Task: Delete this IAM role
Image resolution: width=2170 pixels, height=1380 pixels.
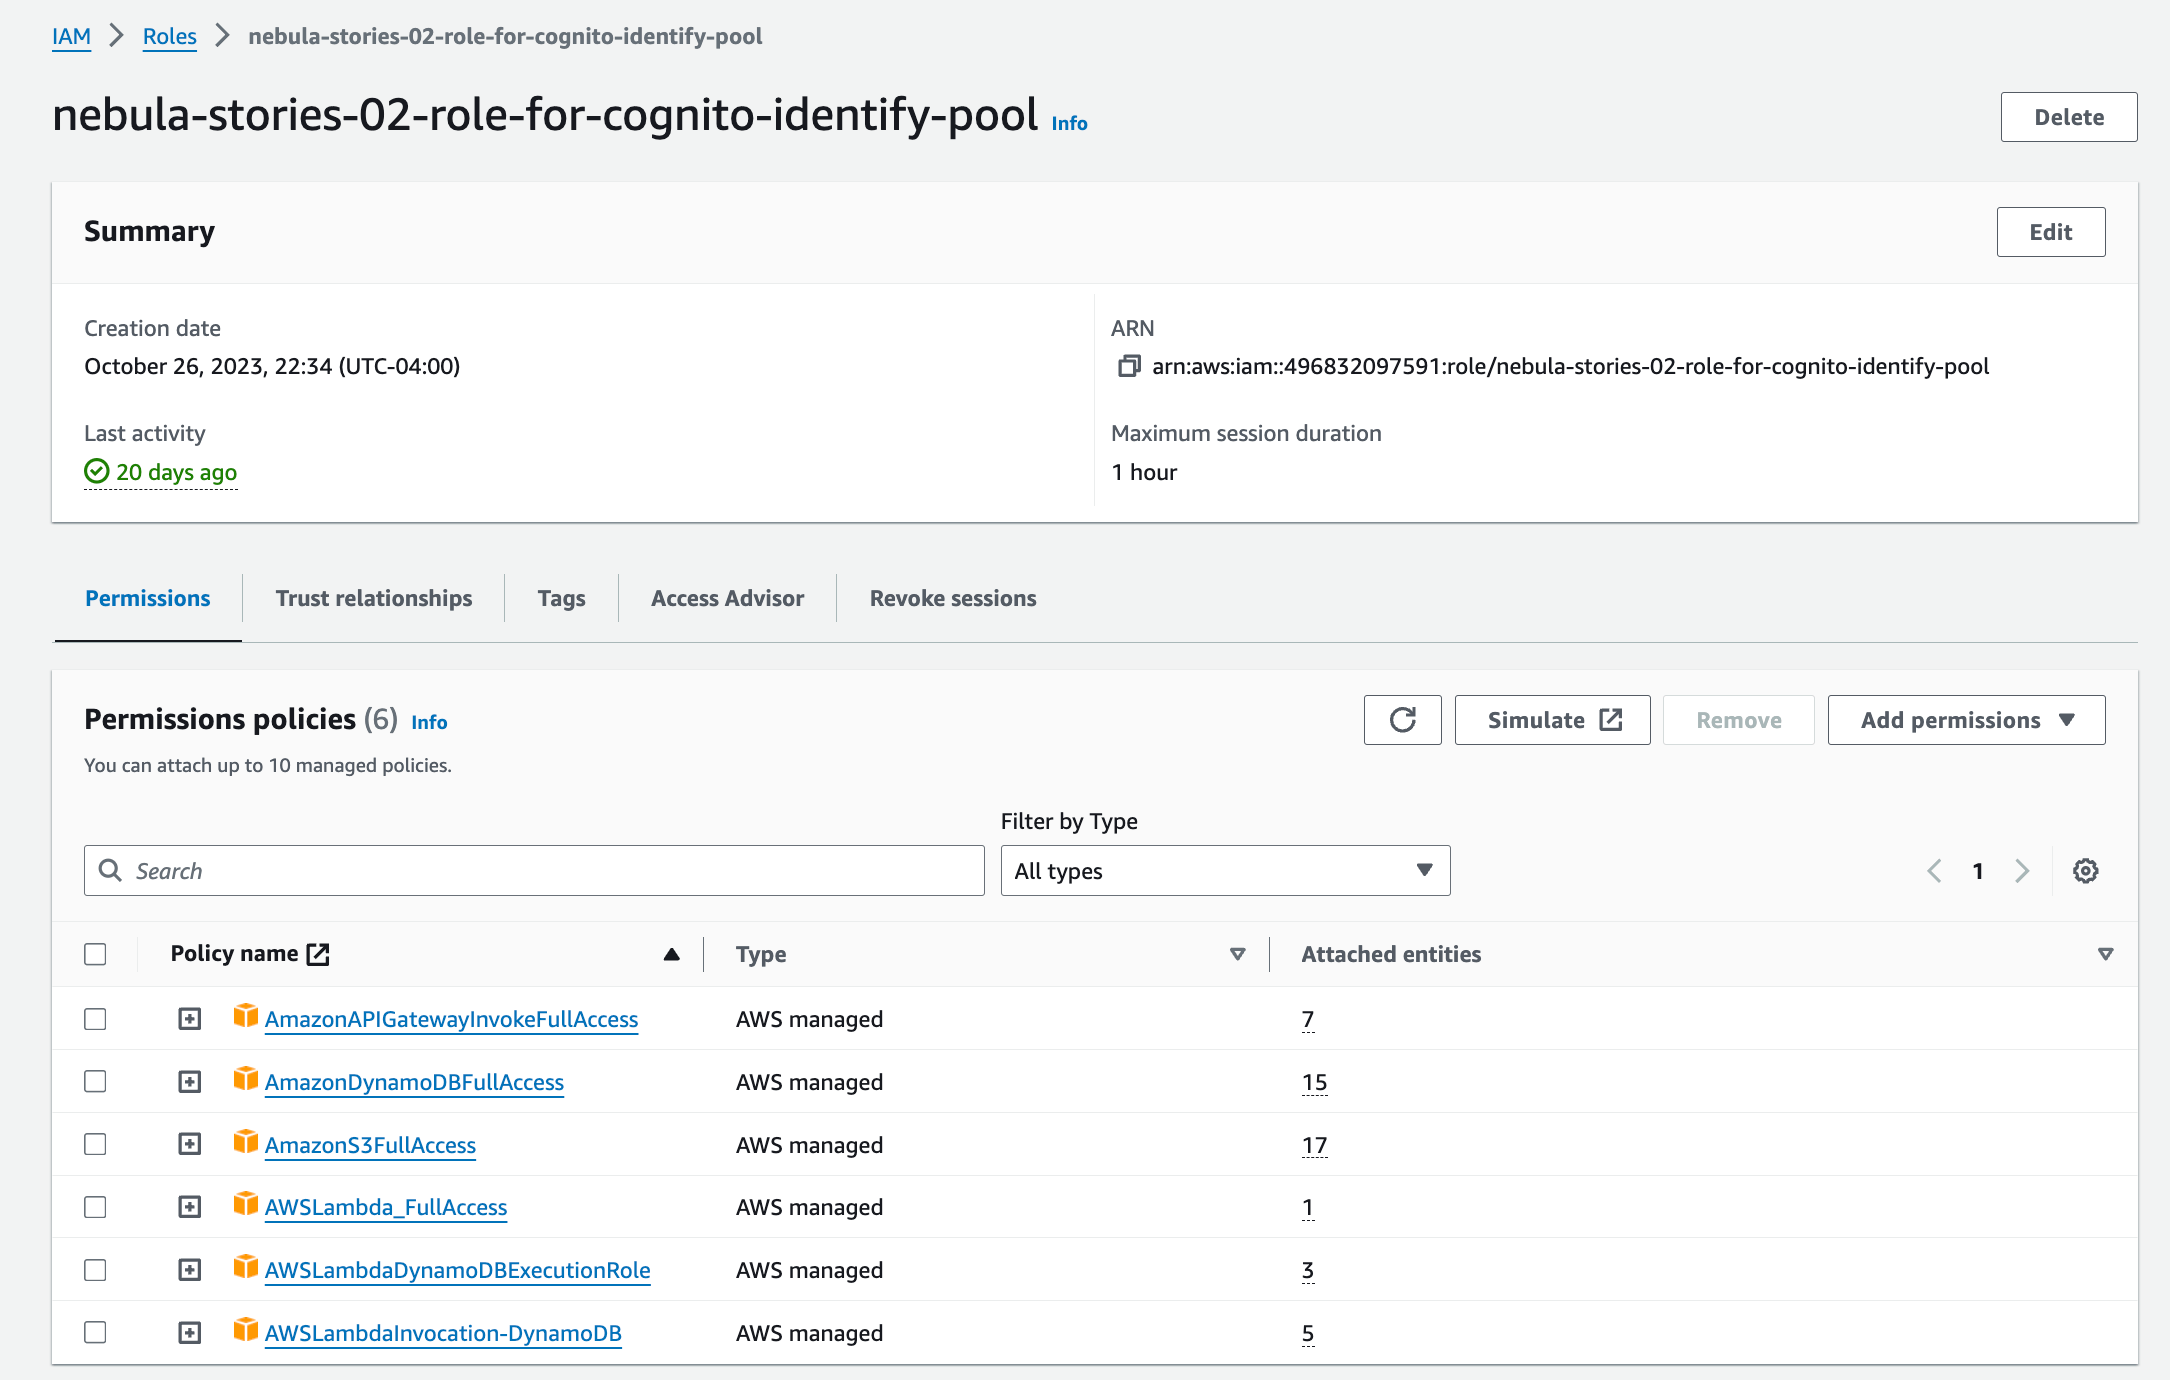Action: click(x=2067, y=116)
